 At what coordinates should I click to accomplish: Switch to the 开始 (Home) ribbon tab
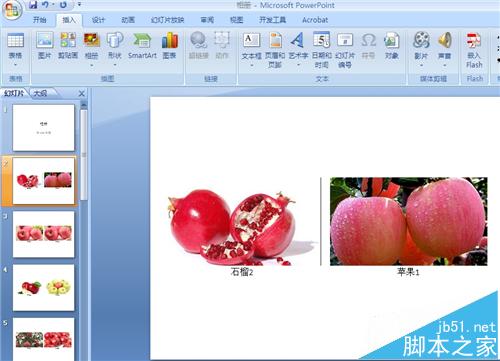(x=39, y=20)
